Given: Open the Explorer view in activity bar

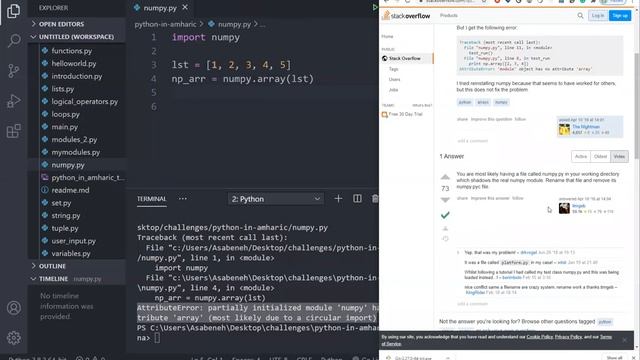Looking at the screenshot, I should 13,11.
